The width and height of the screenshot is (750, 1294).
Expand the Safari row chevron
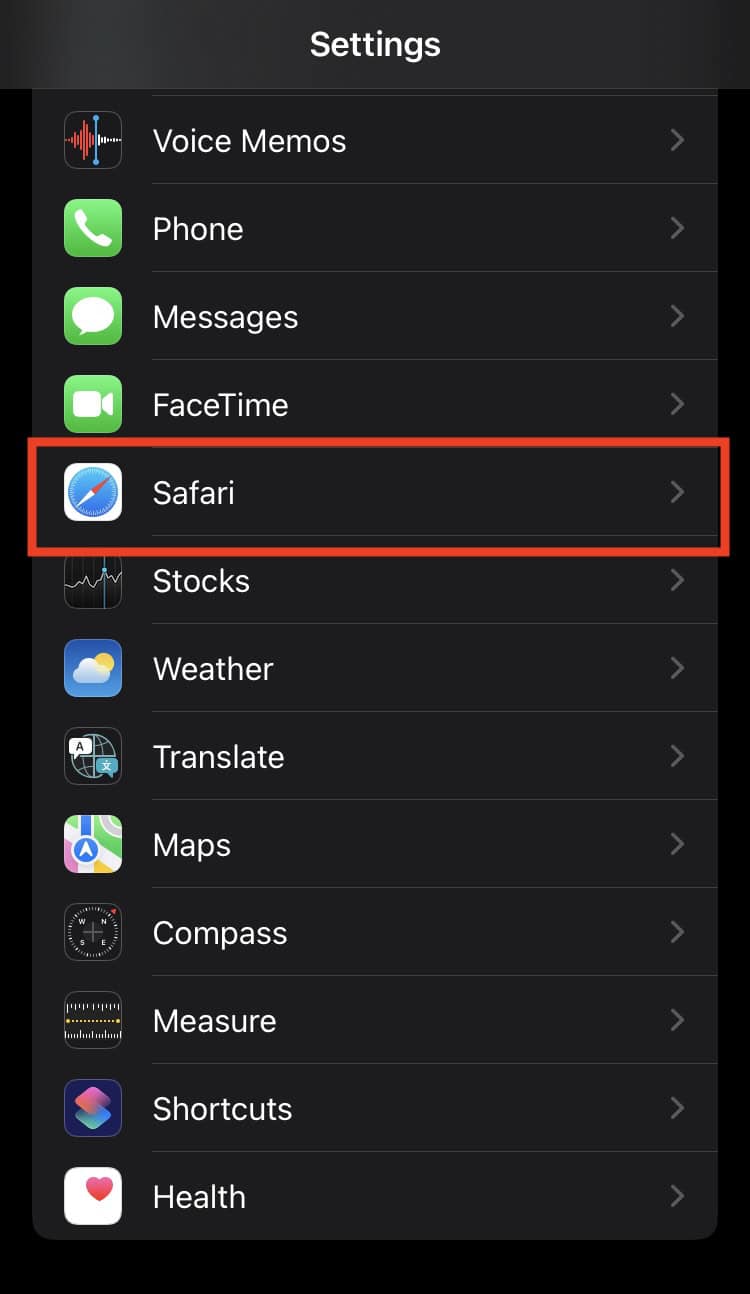click(678, 492)
